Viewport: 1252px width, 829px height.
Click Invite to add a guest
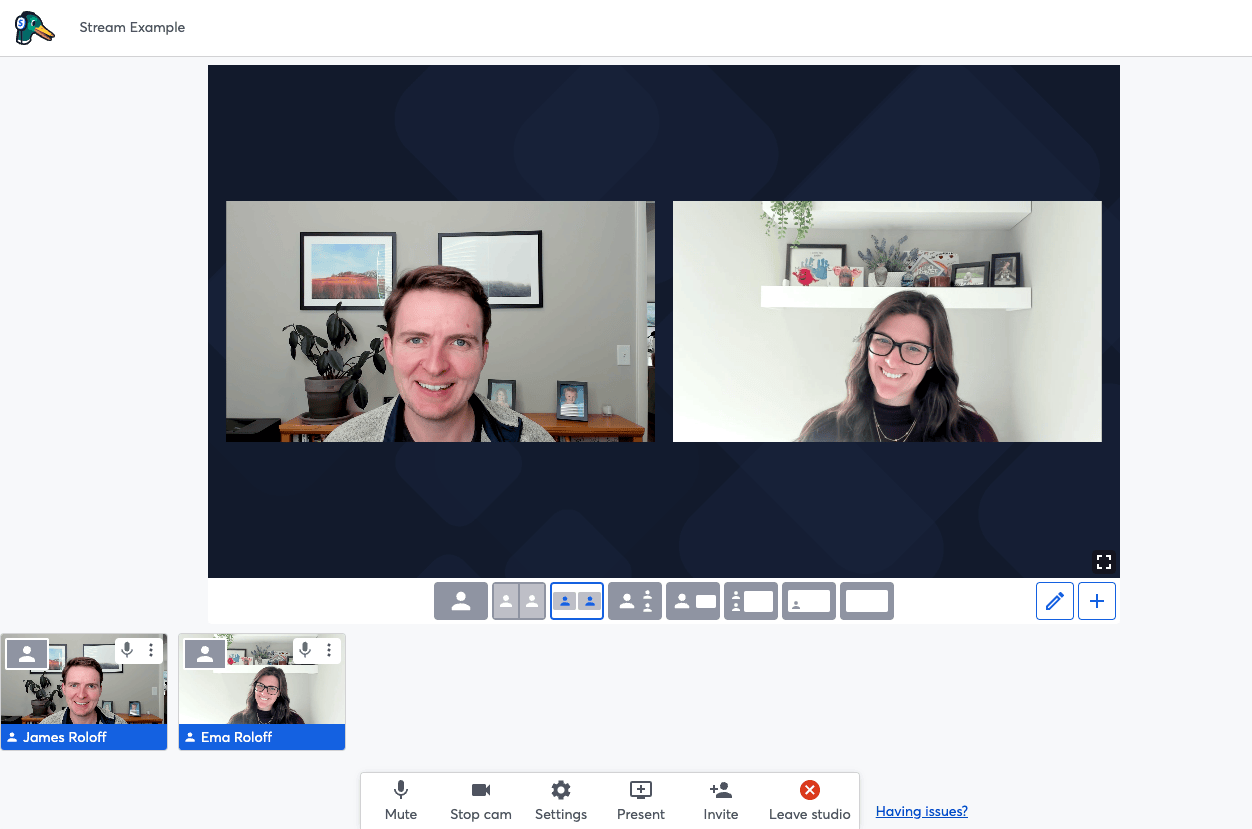721,801
